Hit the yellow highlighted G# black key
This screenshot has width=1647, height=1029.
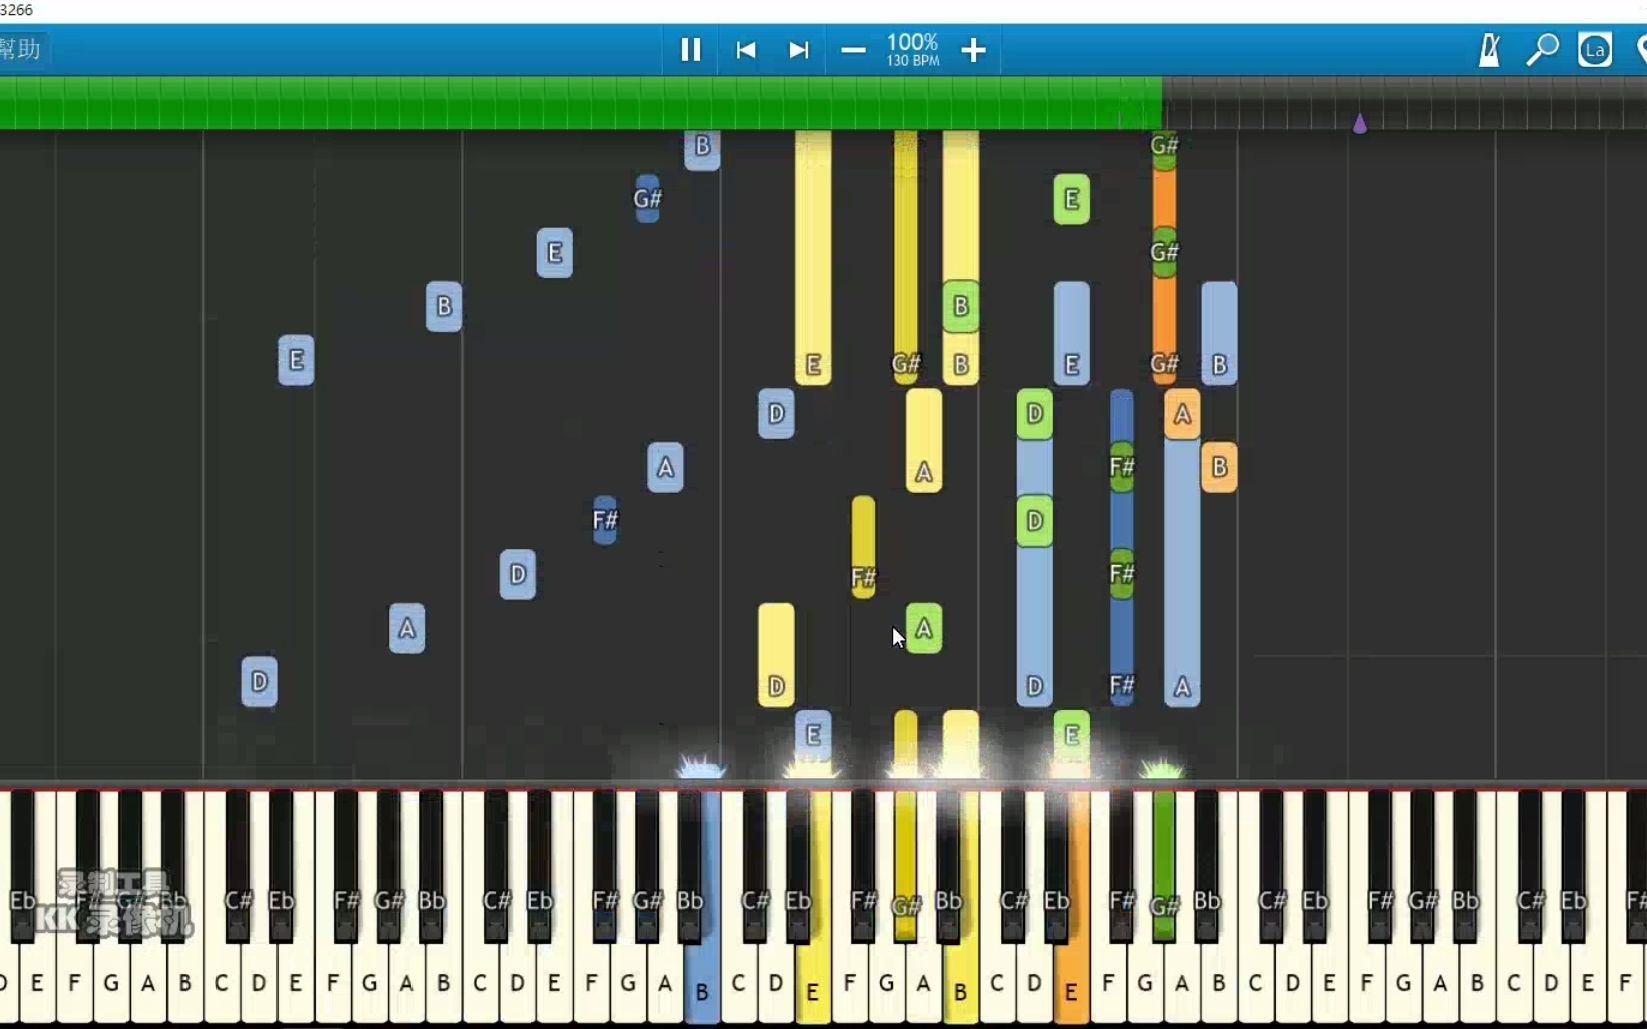pos(906,865)
